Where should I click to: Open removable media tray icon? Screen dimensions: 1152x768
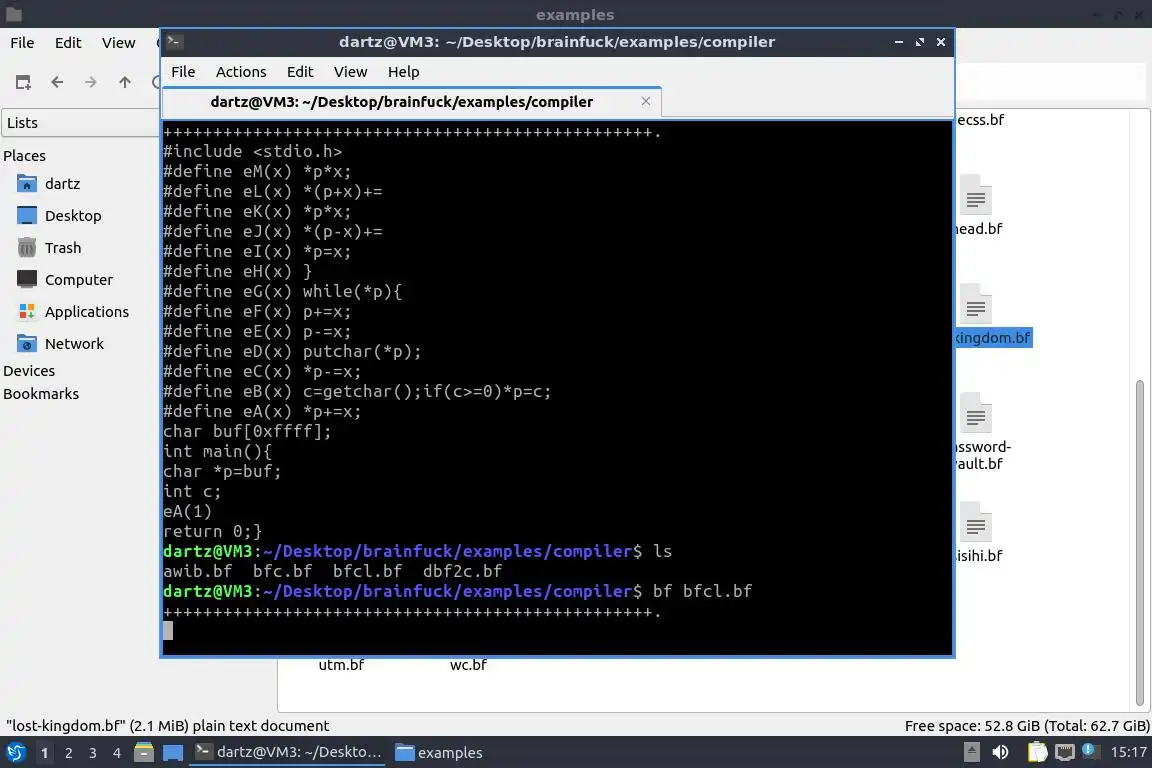pyautogui.click(x=971, y=753)
